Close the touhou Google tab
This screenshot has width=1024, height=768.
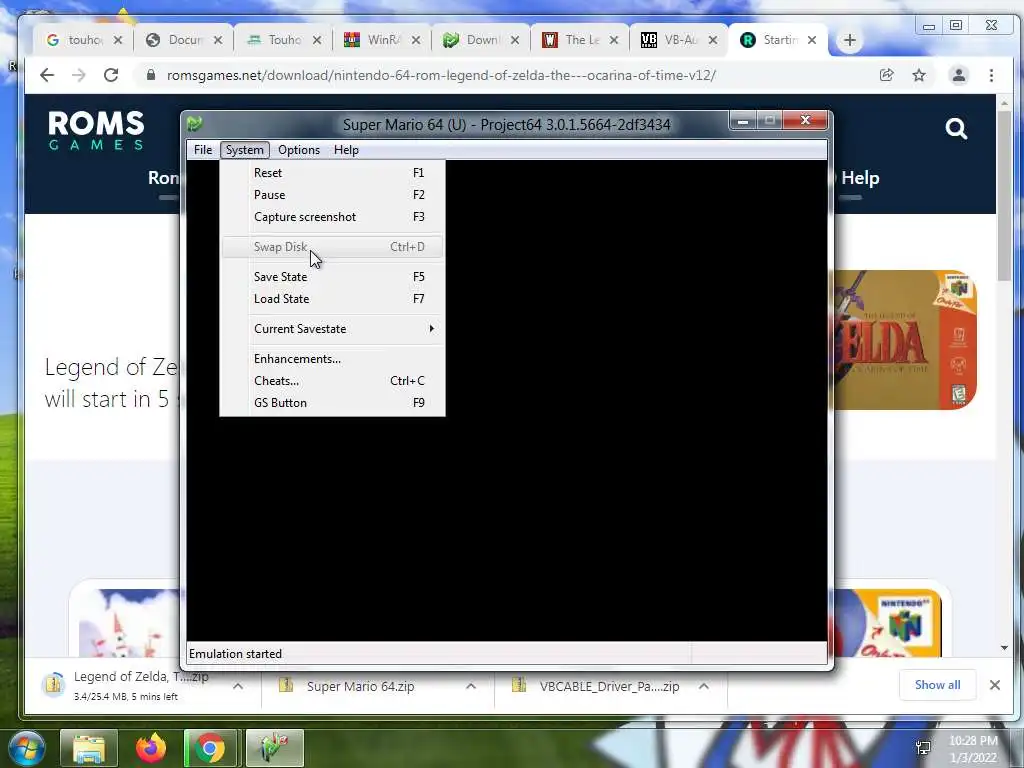point(118,40)
